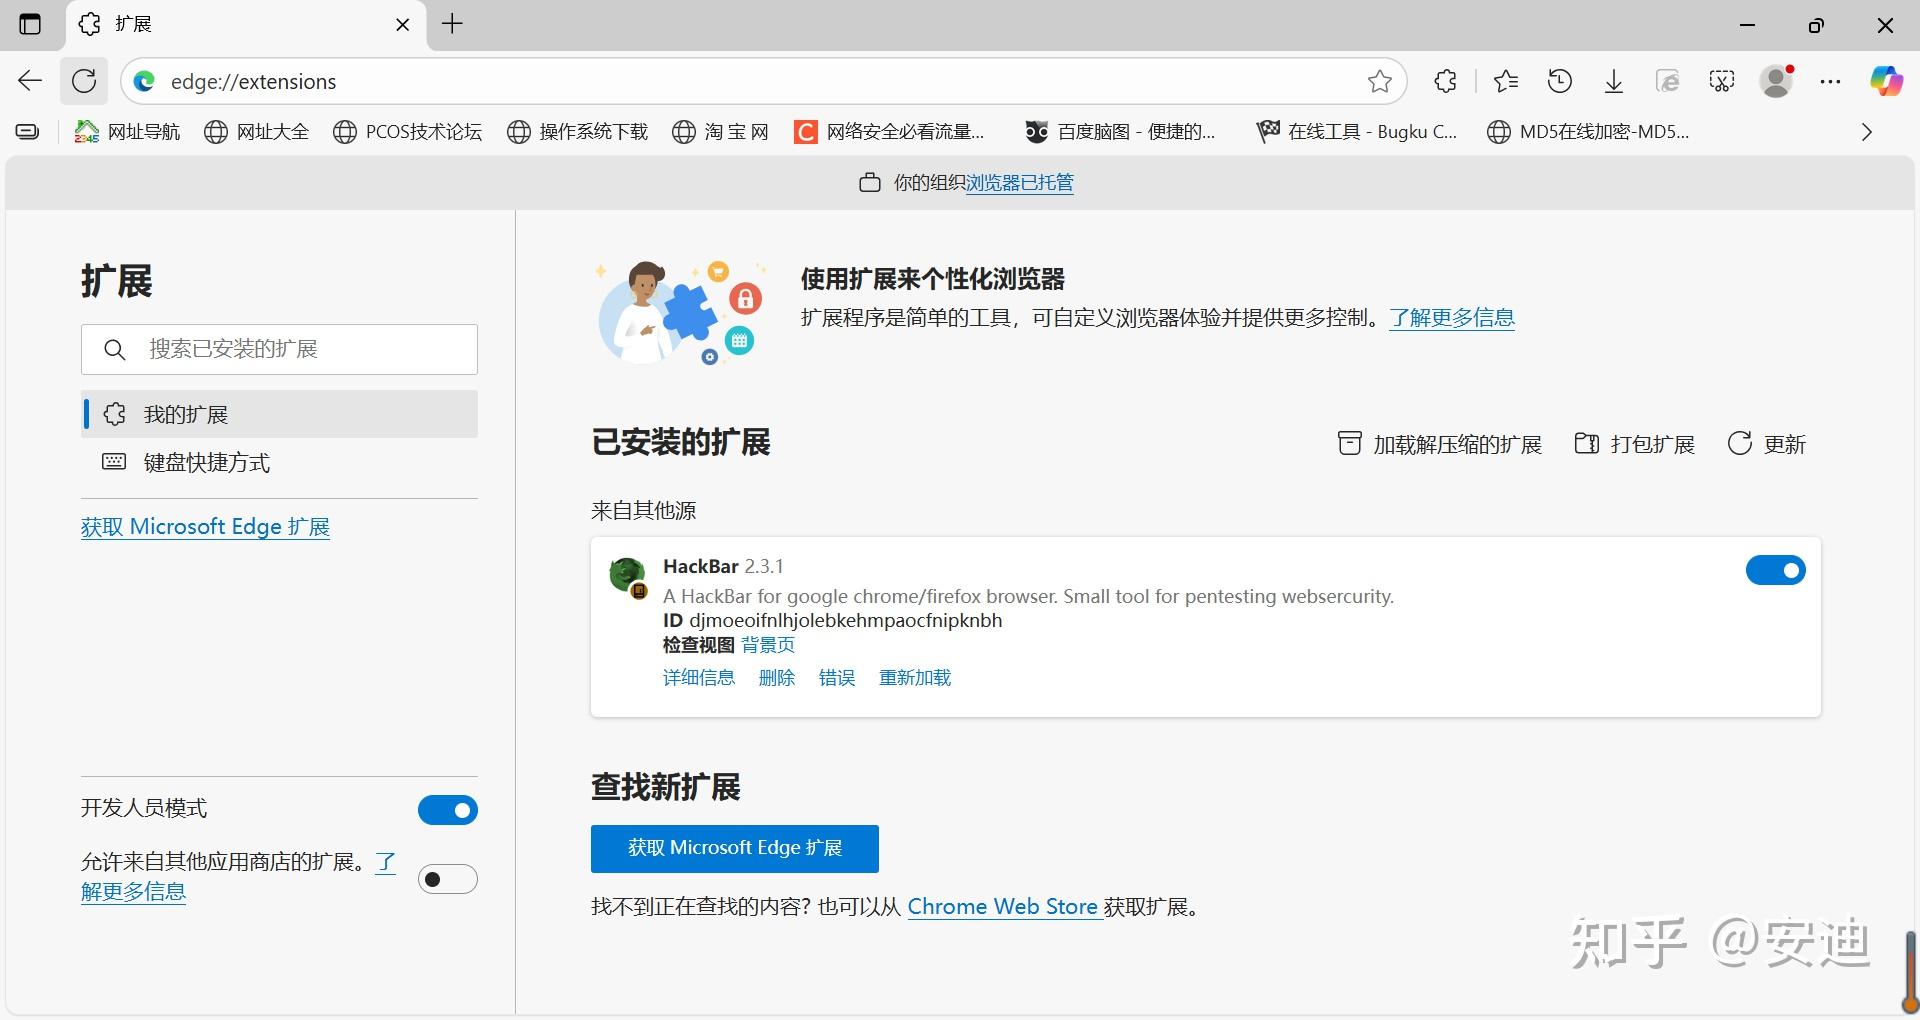Click blue 获取 Microsoft Edge 扩展 button
1920x1020 pixels.
[735, 848]
